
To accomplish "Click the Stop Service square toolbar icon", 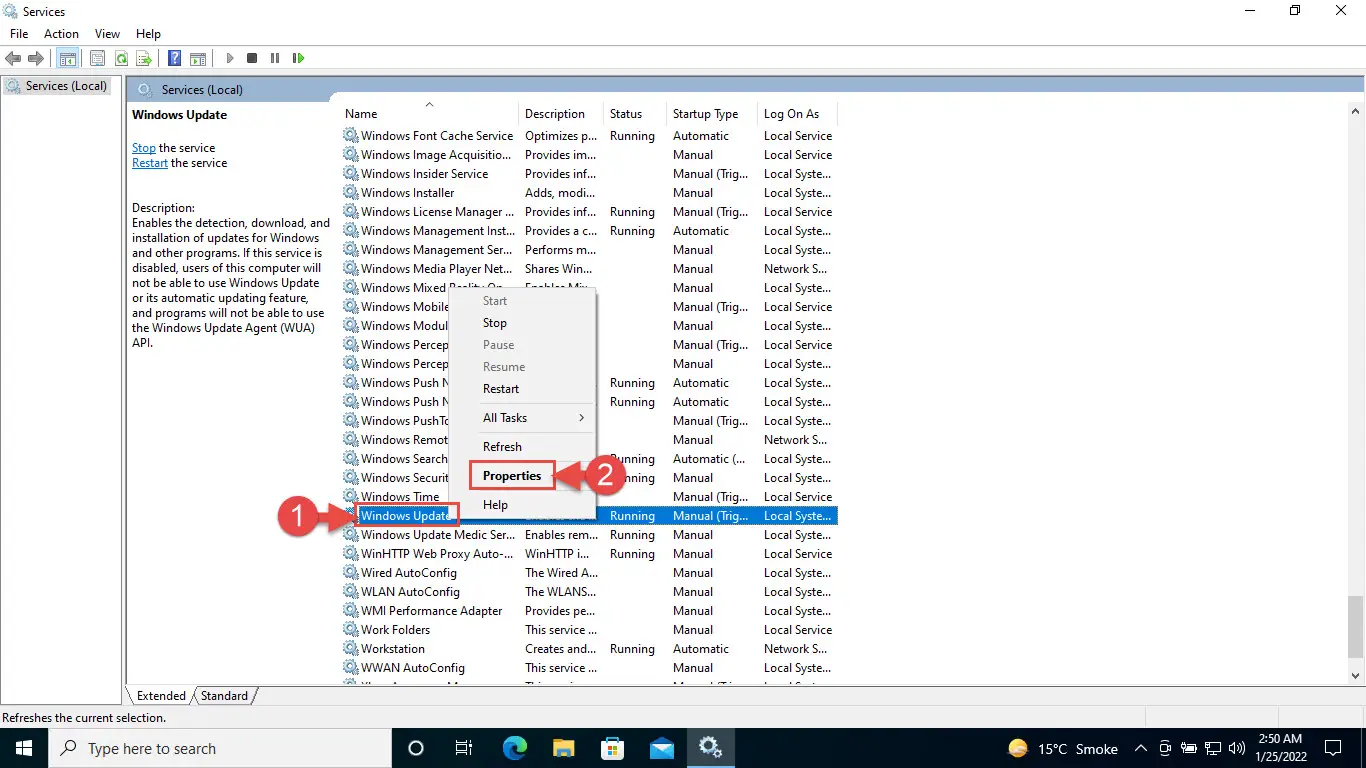I will 252,58.
